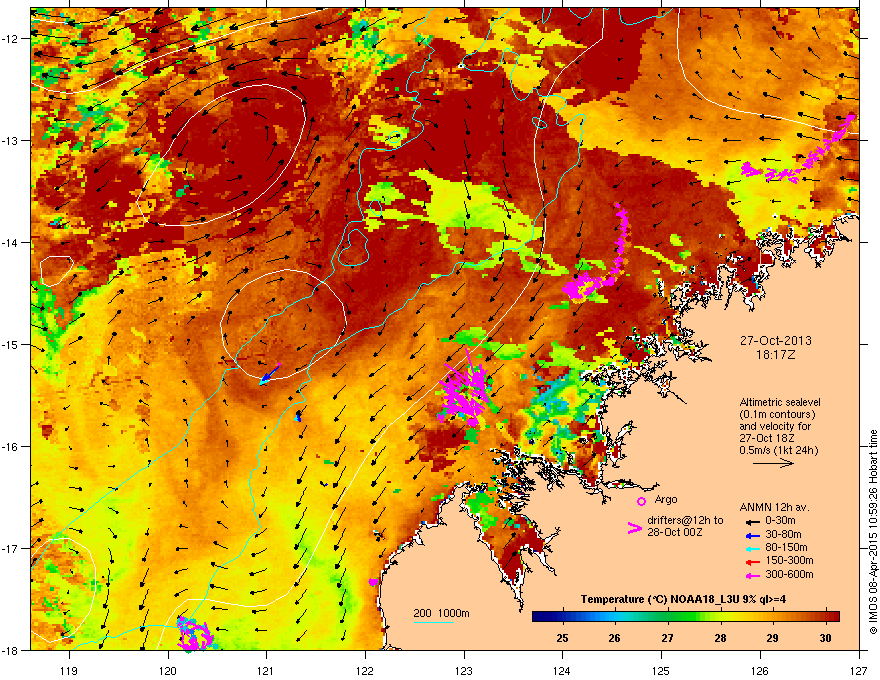Click the '80-150m' depth label
The image size is (880, 680).
786,548
